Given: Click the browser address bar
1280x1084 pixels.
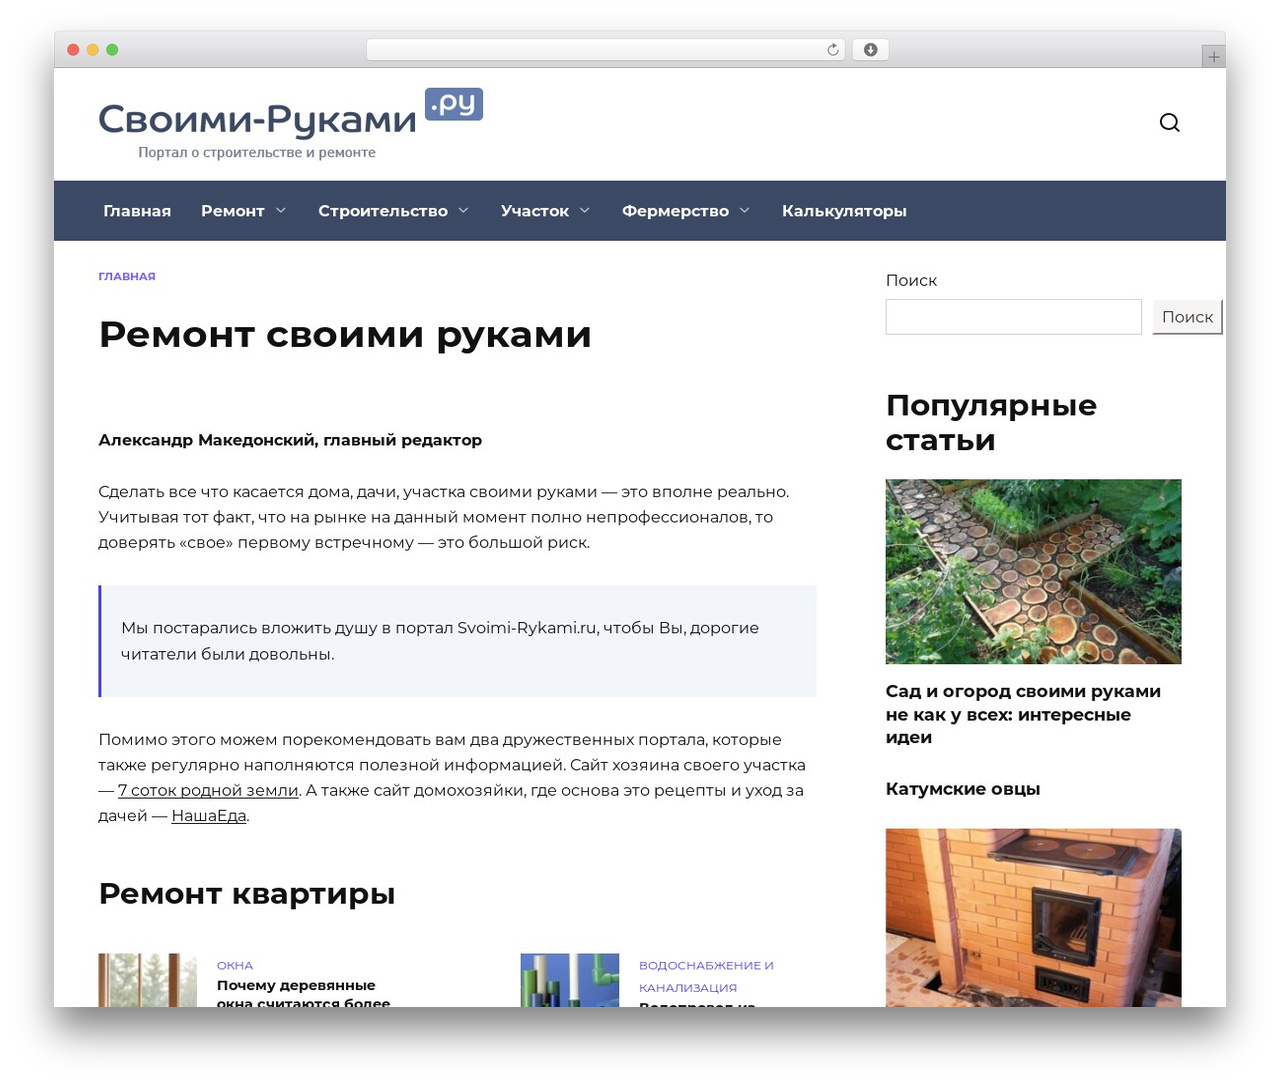Looking at the screenshot, I should [606, 50].
